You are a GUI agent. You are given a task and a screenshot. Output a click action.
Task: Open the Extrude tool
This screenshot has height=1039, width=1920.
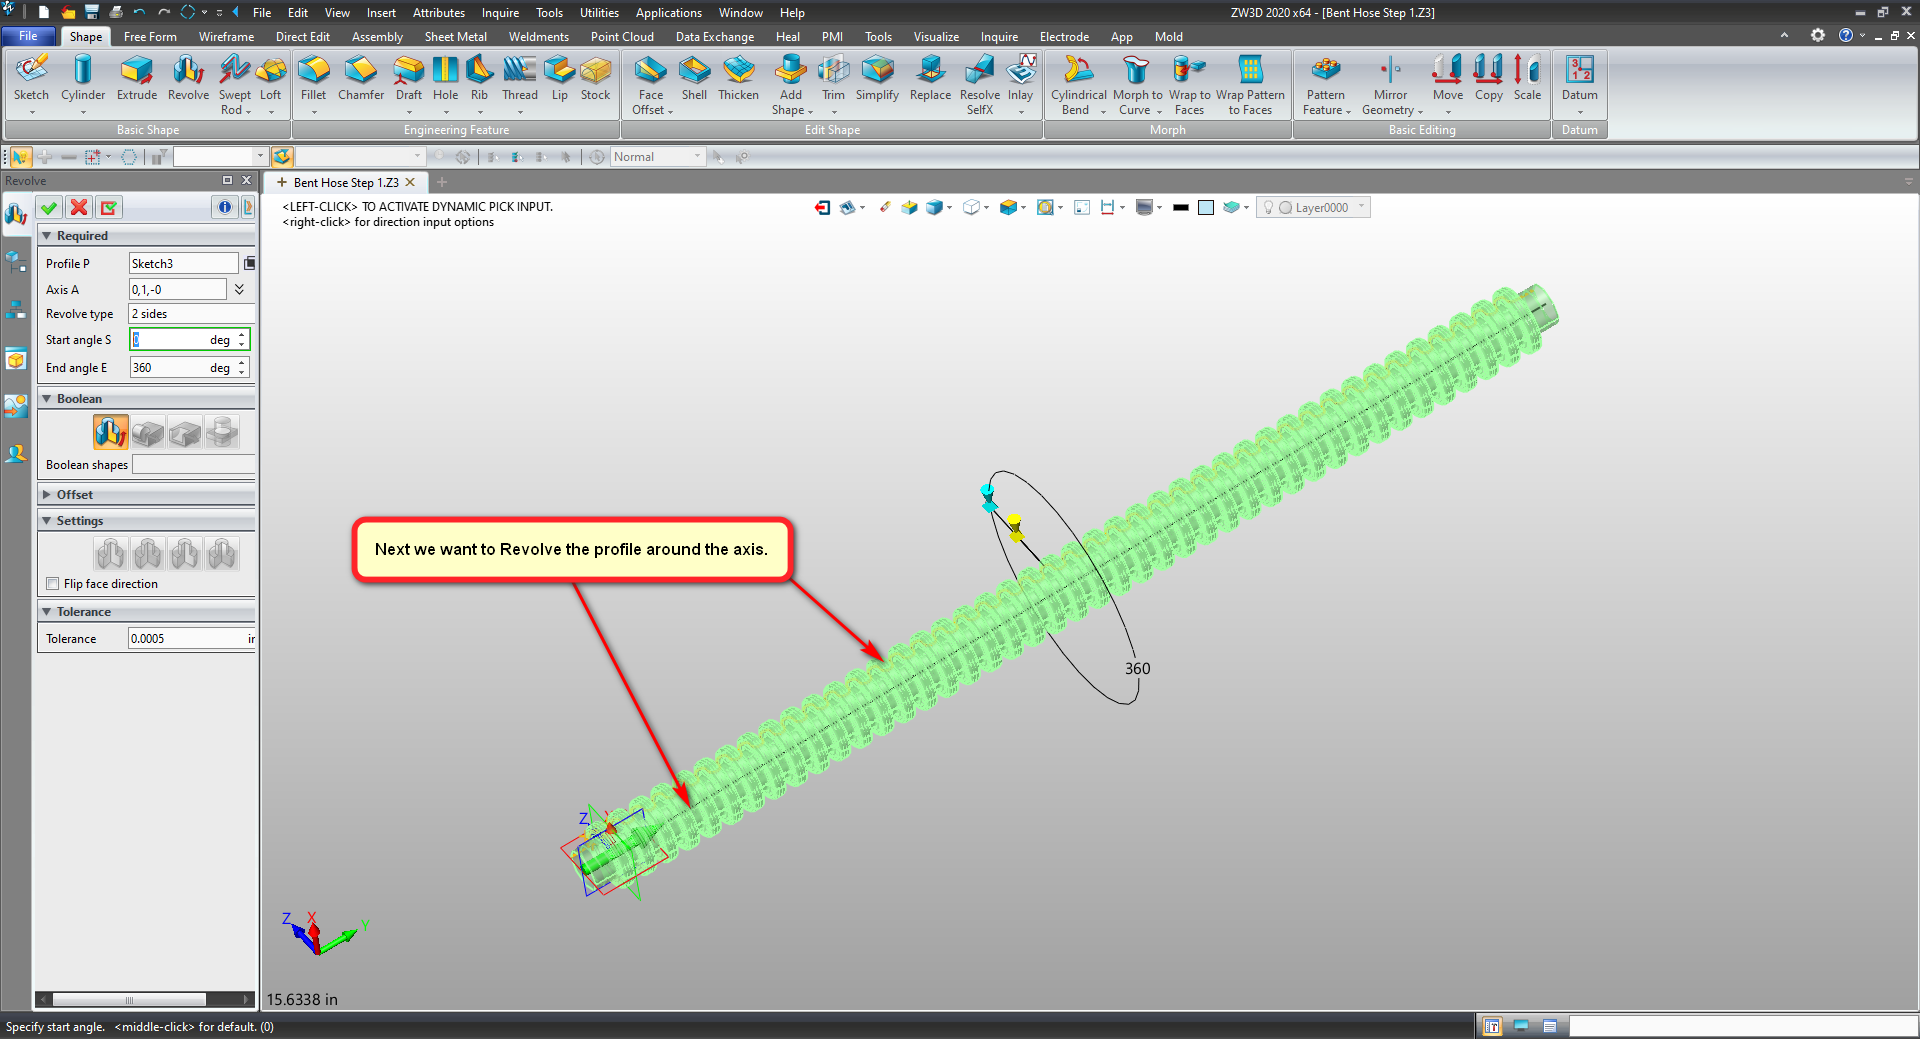(x=136, y=71)
